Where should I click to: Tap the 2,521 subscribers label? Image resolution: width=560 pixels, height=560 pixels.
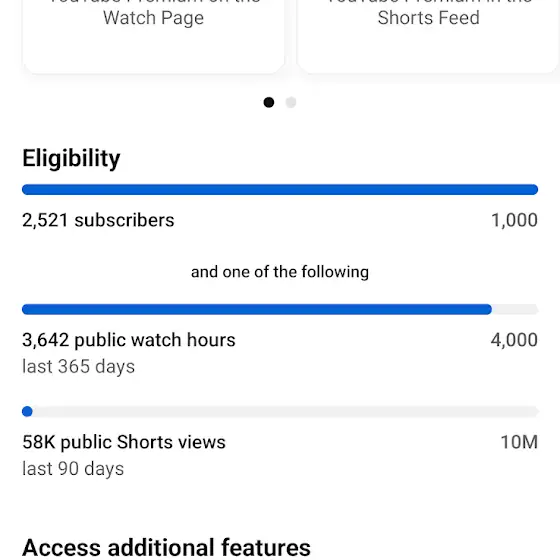tap(98, 220)
